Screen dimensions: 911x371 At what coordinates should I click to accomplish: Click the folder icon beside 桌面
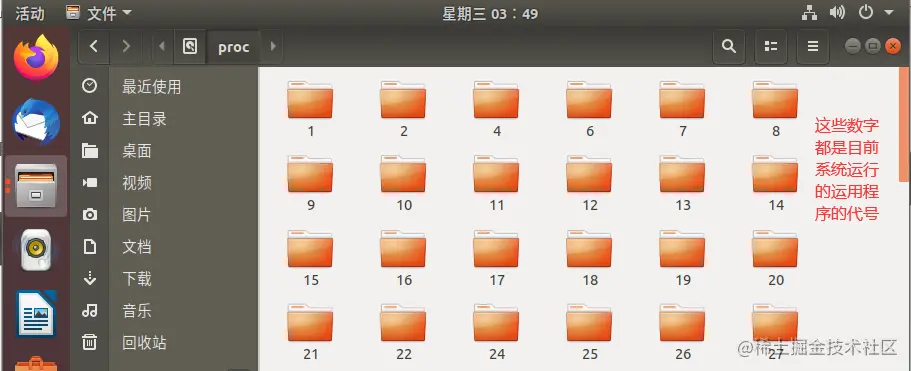pos(89,151)
